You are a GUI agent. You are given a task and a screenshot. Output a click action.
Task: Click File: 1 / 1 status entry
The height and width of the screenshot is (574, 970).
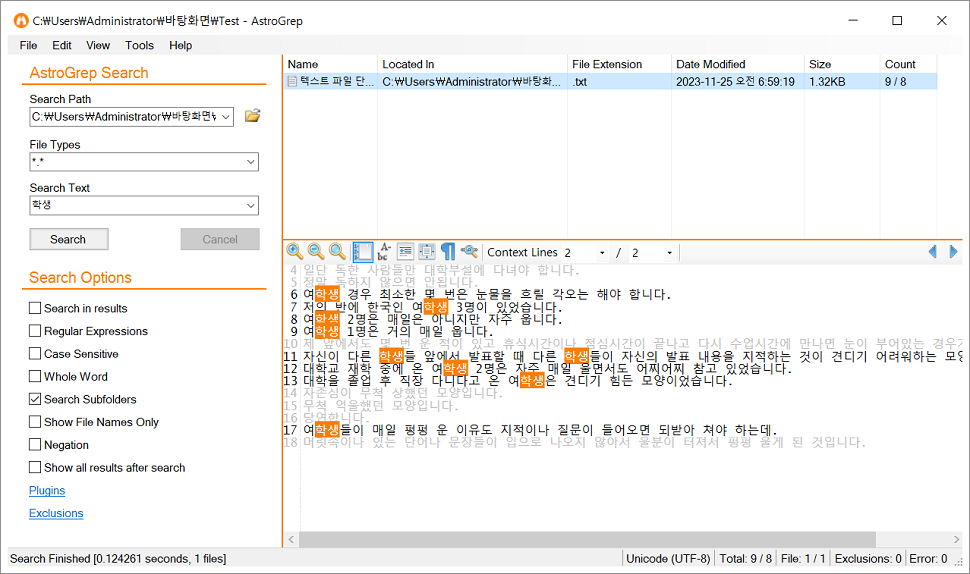point(803,559)
